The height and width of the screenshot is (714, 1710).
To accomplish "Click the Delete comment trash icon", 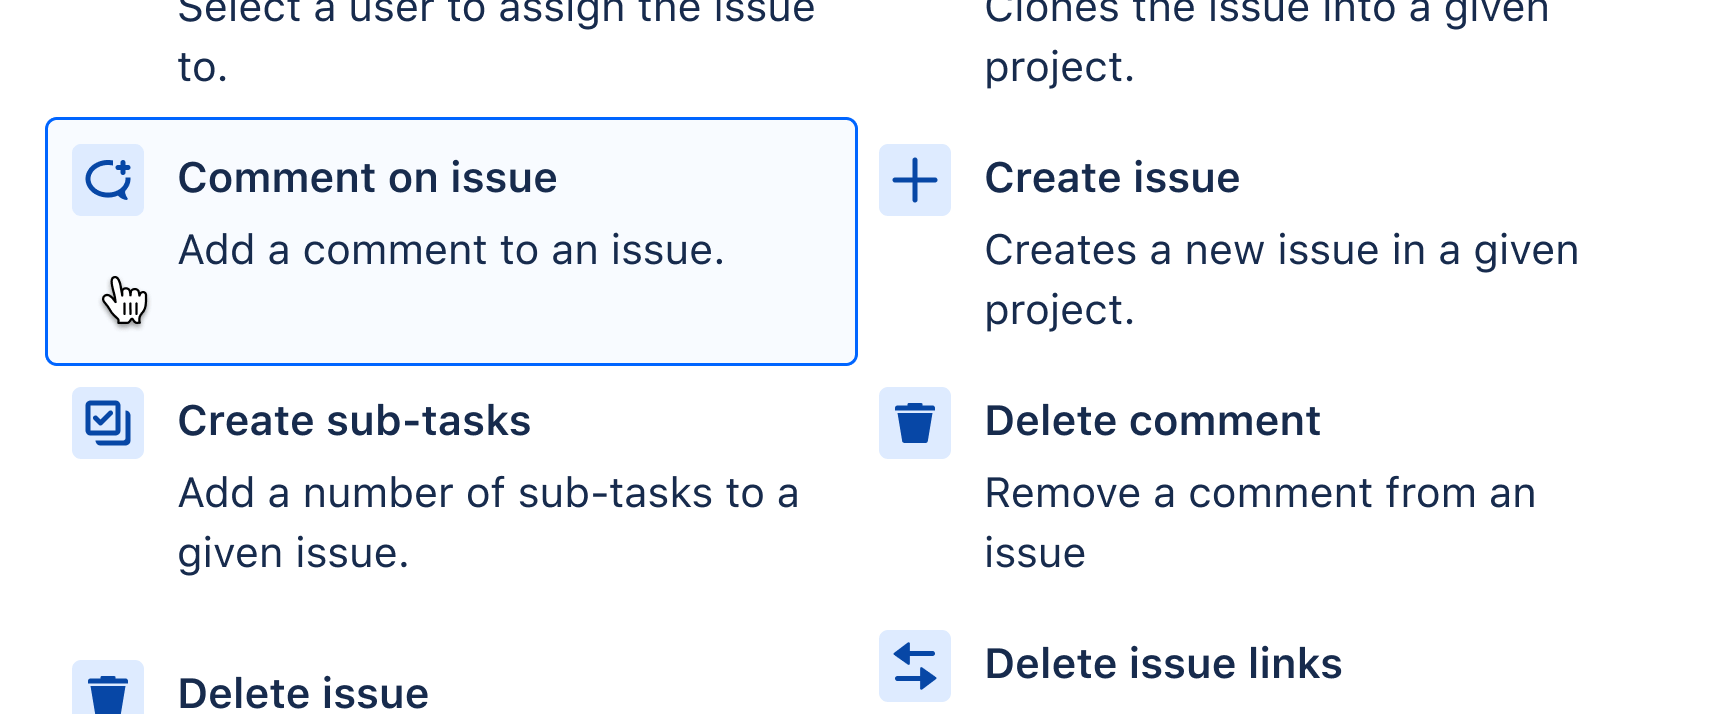I will (x=914, y=423).
